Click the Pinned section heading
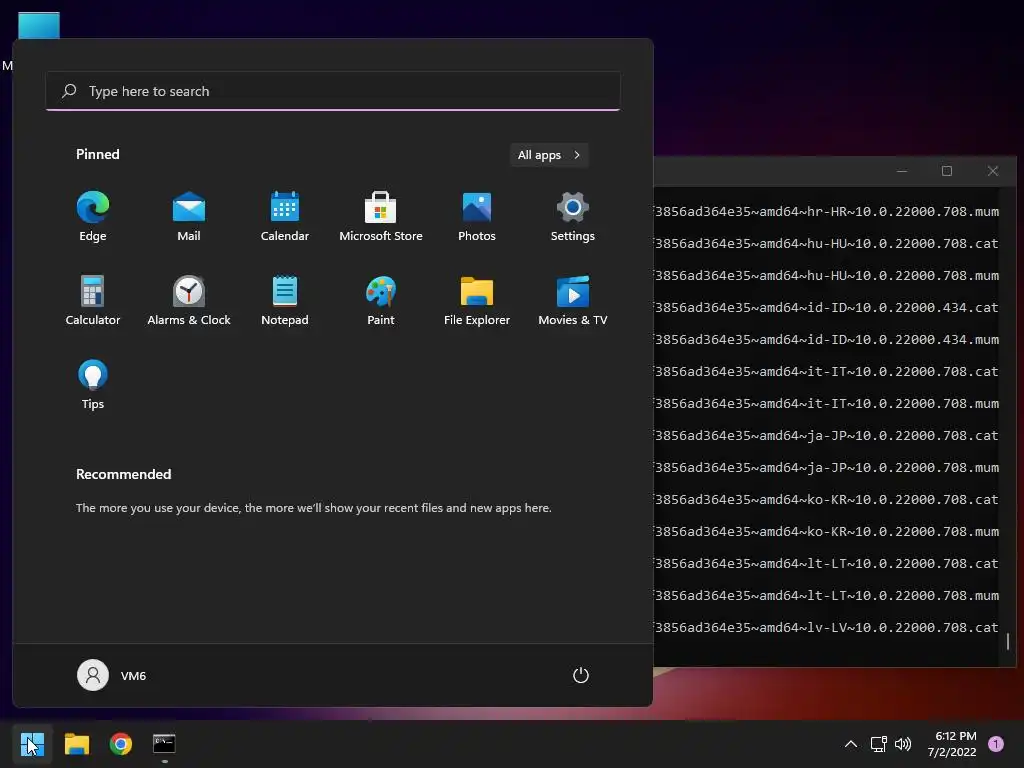1024x768 pixels. (98, 154)
